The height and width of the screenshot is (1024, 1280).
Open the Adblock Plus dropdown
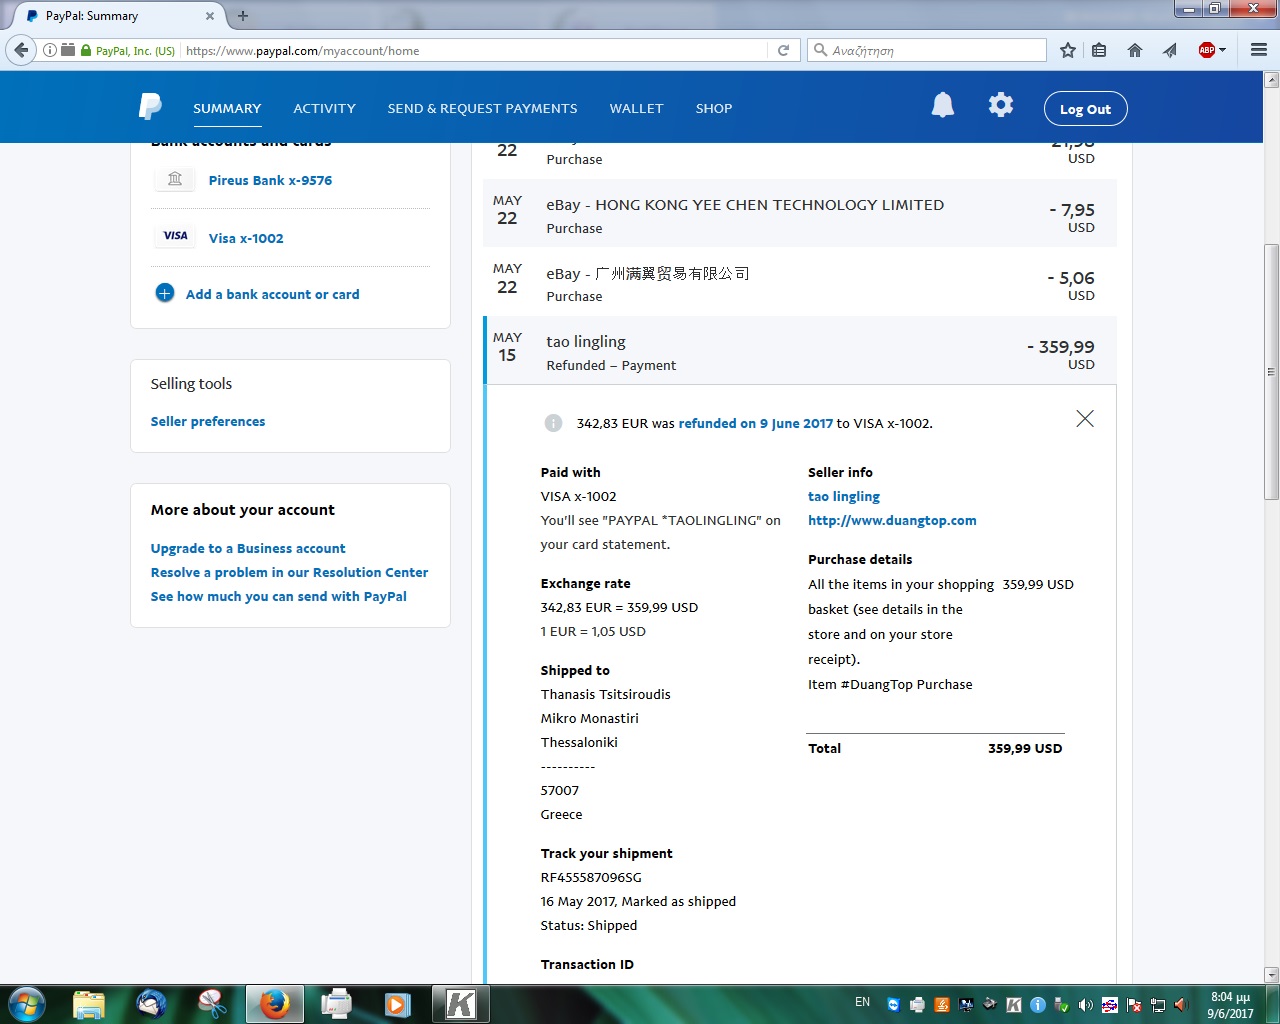(1212, 50)
